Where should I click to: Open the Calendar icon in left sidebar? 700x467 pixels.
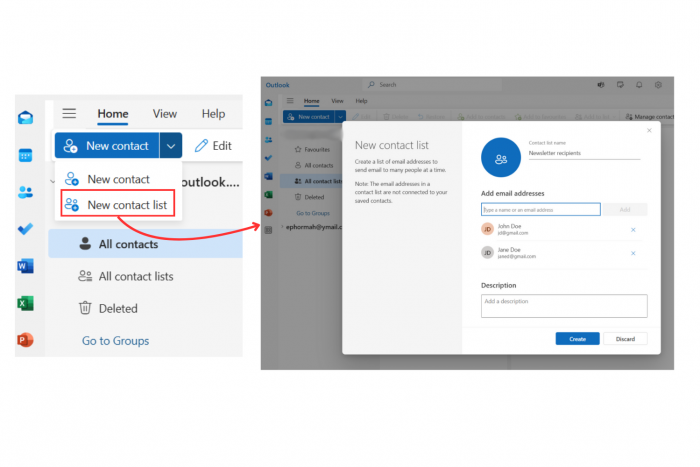pyautogui.click(x=25, y=155)
